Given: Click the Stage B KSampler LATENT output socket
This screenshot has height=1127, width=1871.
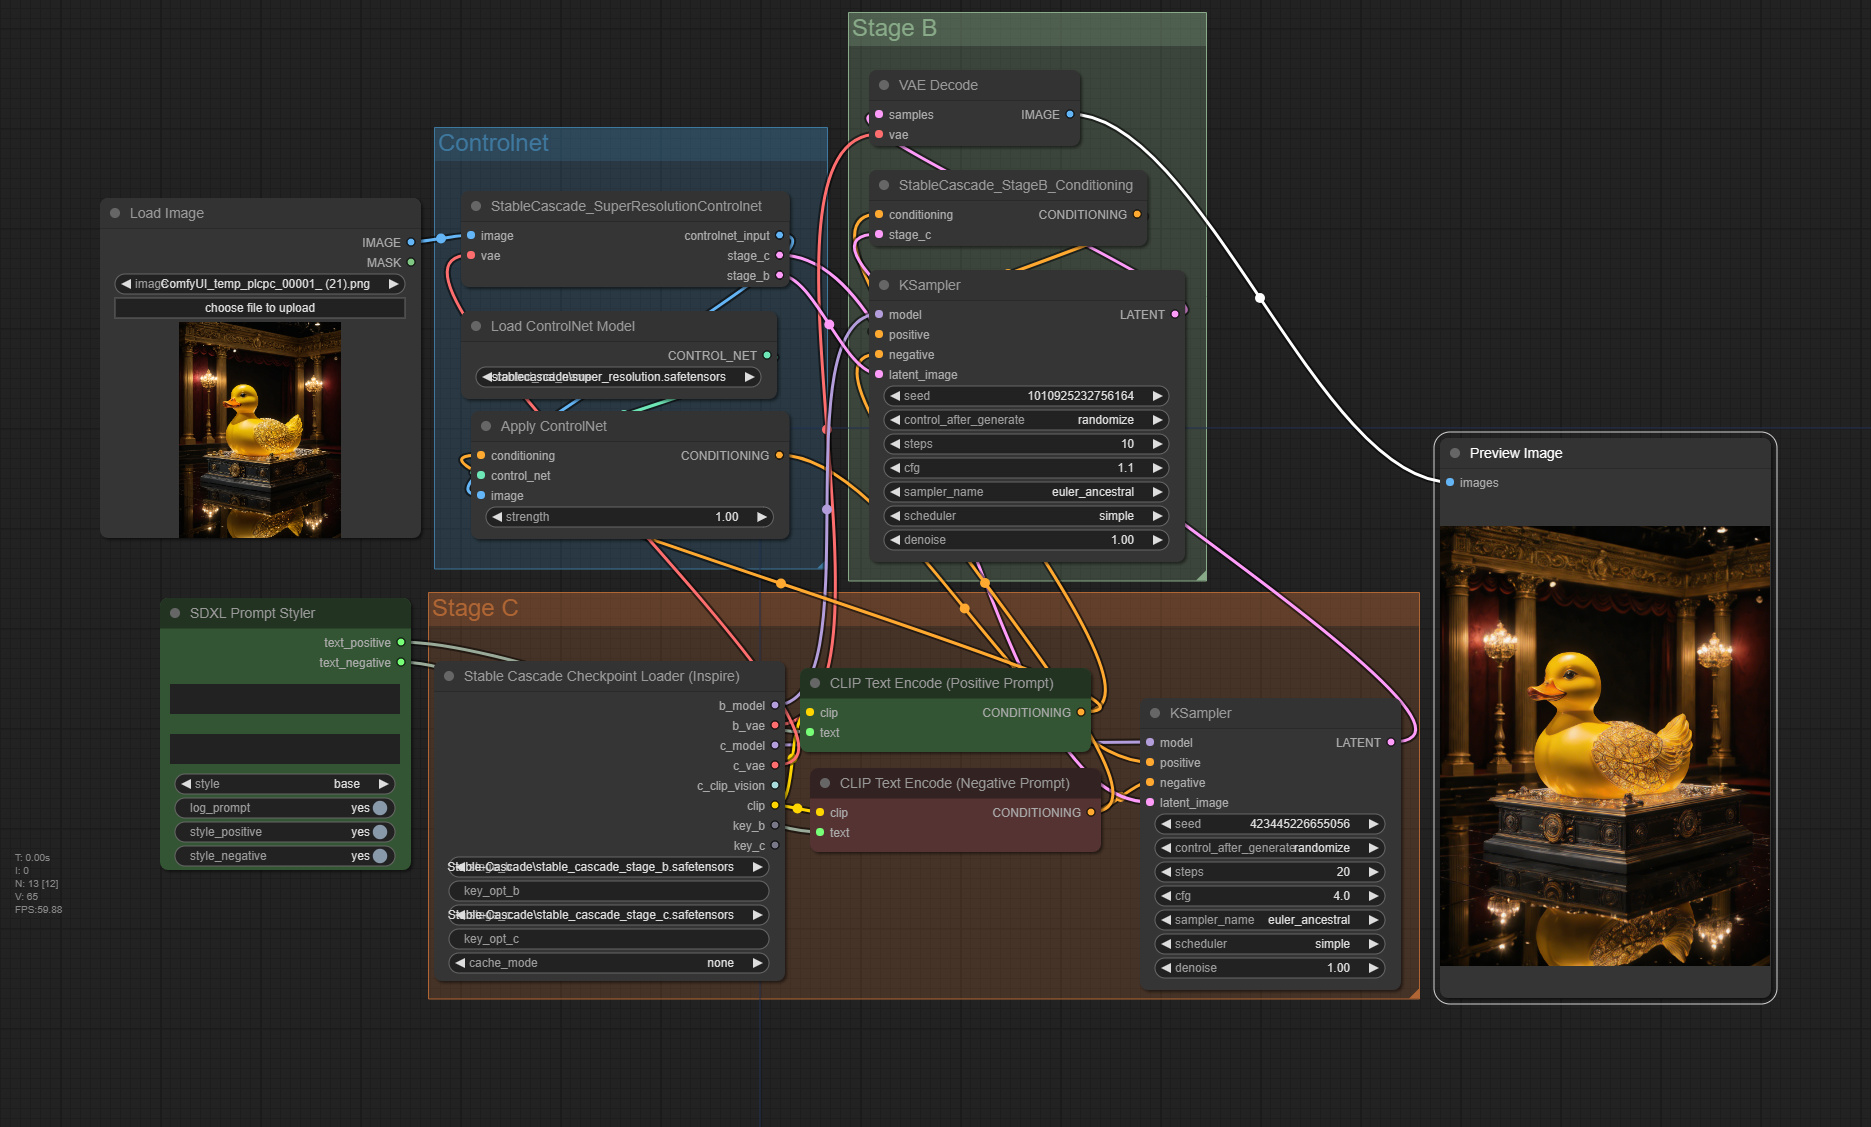Looking at the screenshot, I should point(1175,314).
